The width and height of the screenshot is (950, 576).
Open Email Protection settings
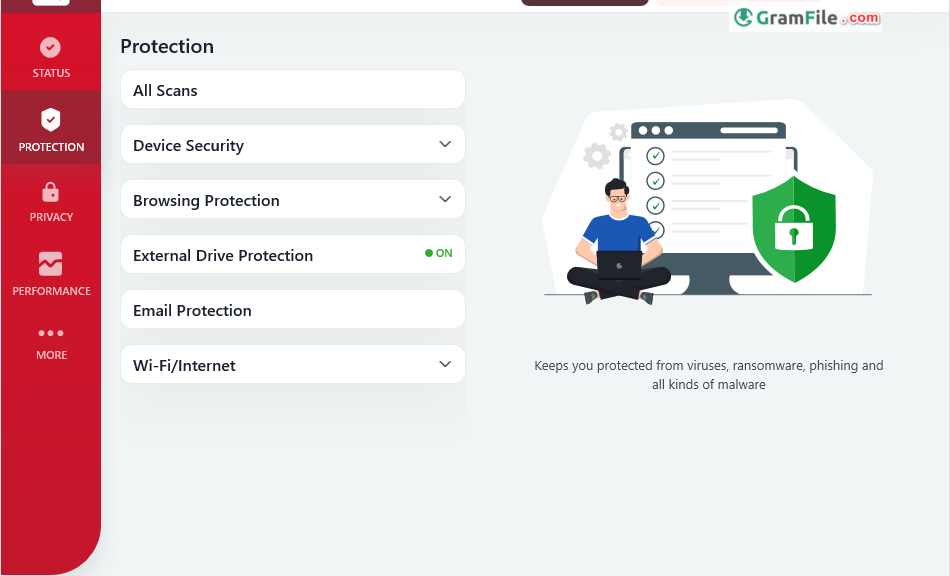[x=292, y=309]
